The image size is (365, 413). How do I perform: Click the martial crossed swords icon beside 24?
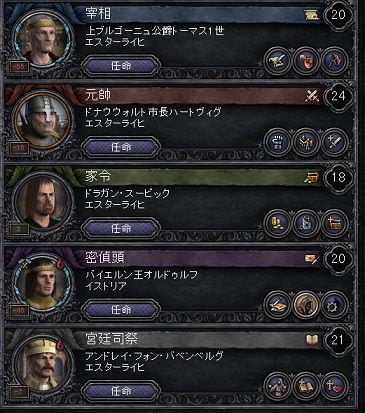pyautogui.click(x=312, y=96)
